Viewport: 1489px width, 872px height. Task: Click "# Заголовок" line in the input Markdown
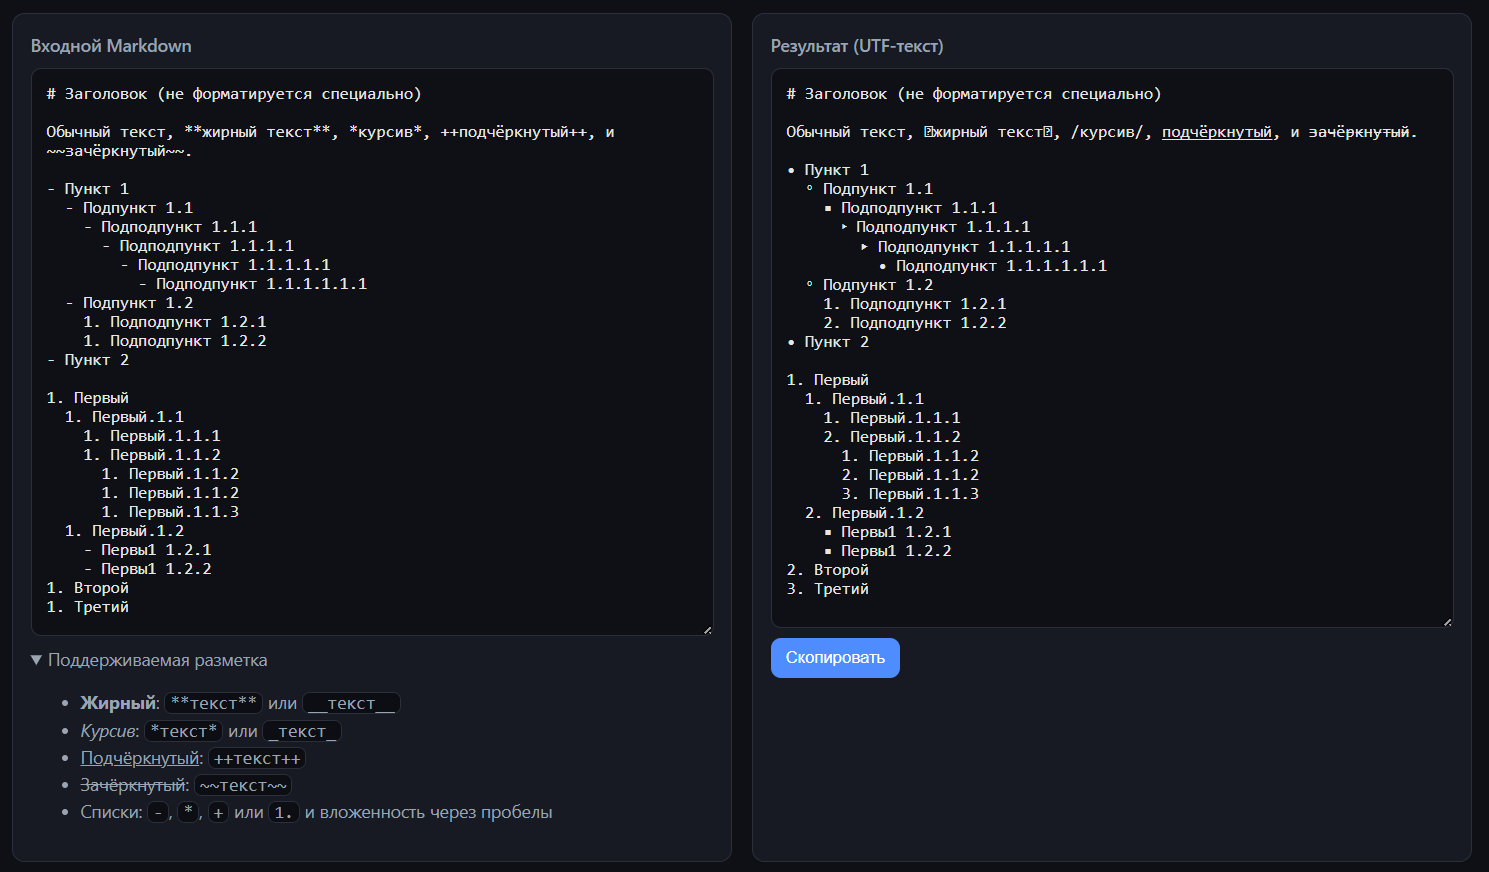(234, 94)
